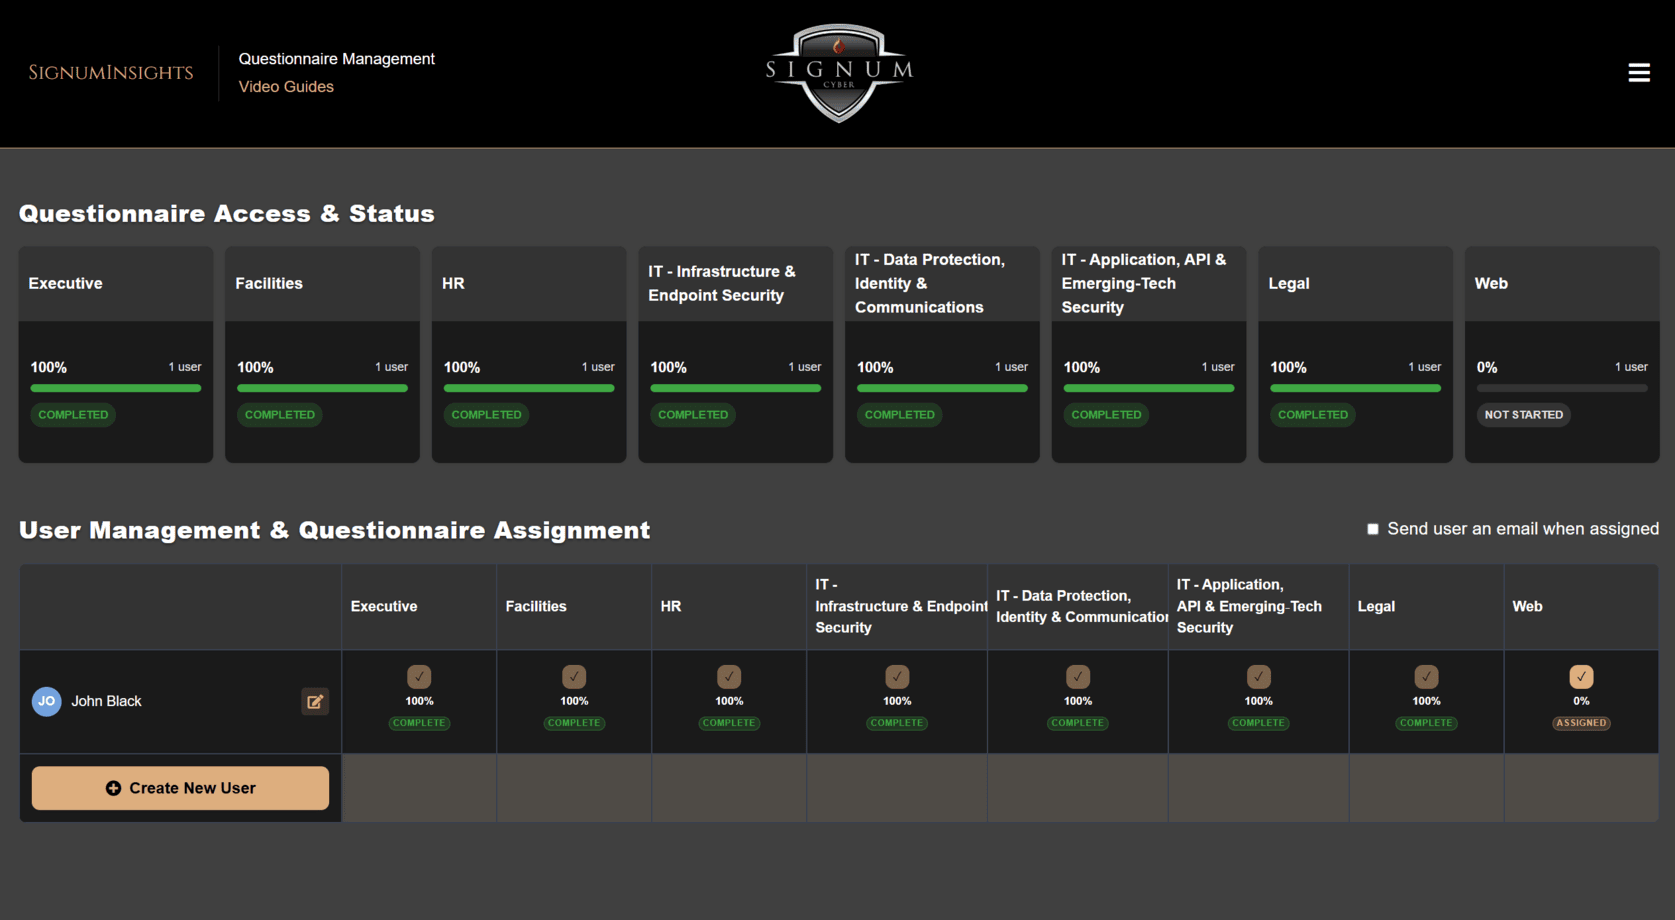
Task: Click the ASSIGNED badge in Web column
Action: 1581,723
